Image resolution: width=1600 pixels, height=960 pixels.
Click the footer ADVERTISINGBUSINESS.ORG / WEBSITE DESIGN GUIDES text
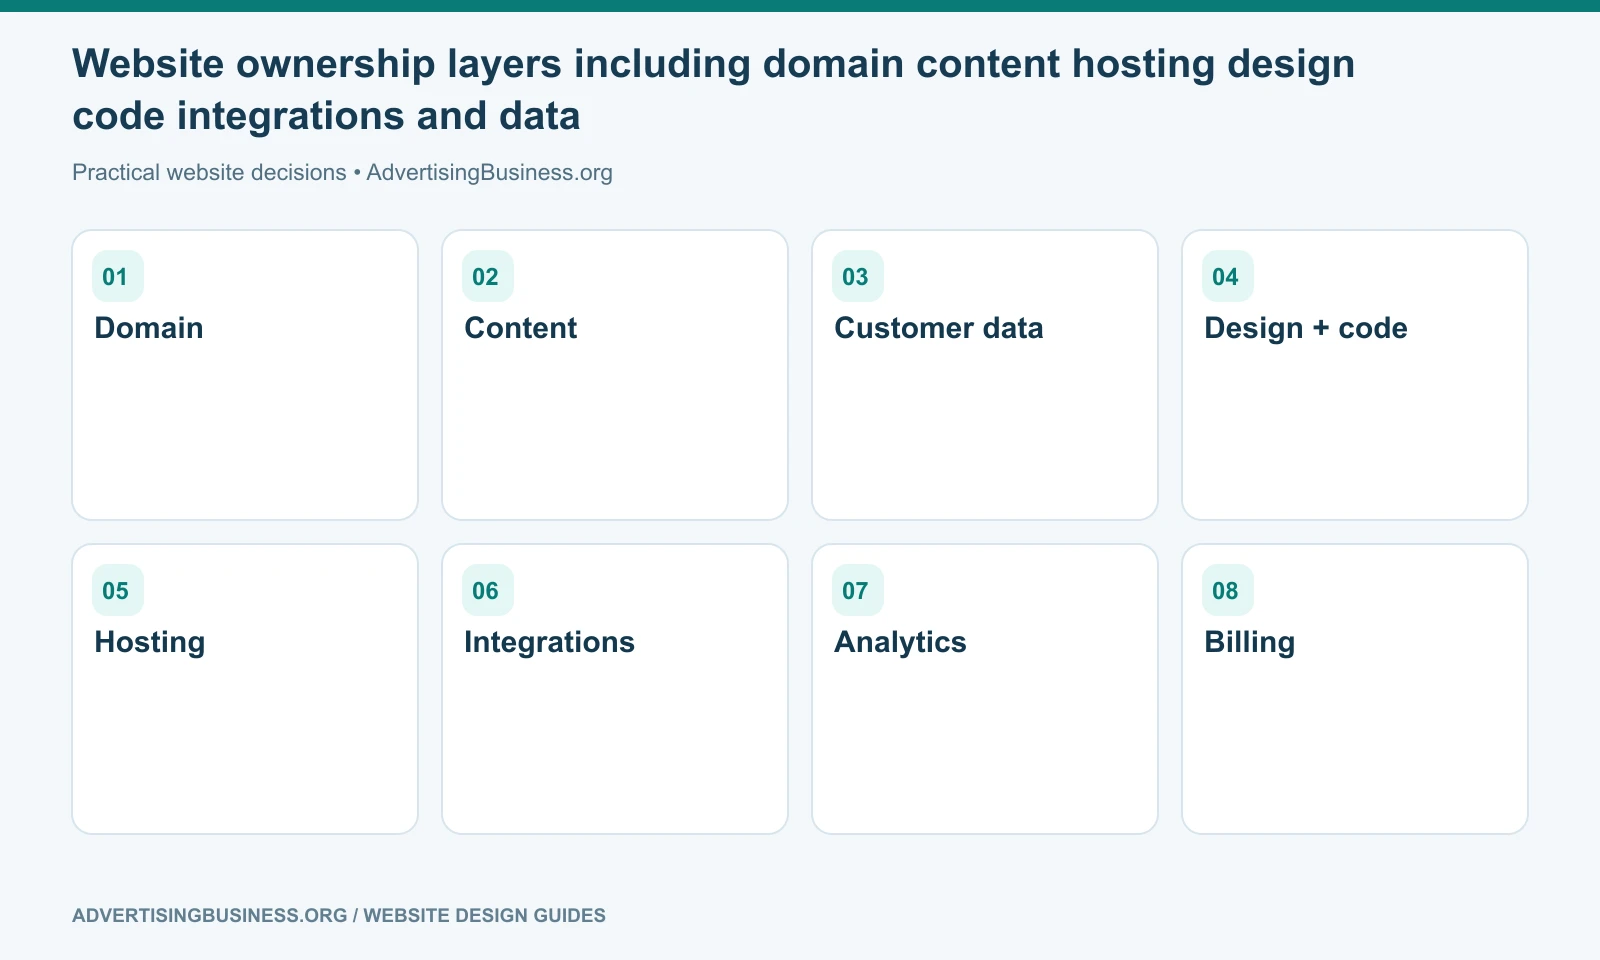click(x=339, y=915)
